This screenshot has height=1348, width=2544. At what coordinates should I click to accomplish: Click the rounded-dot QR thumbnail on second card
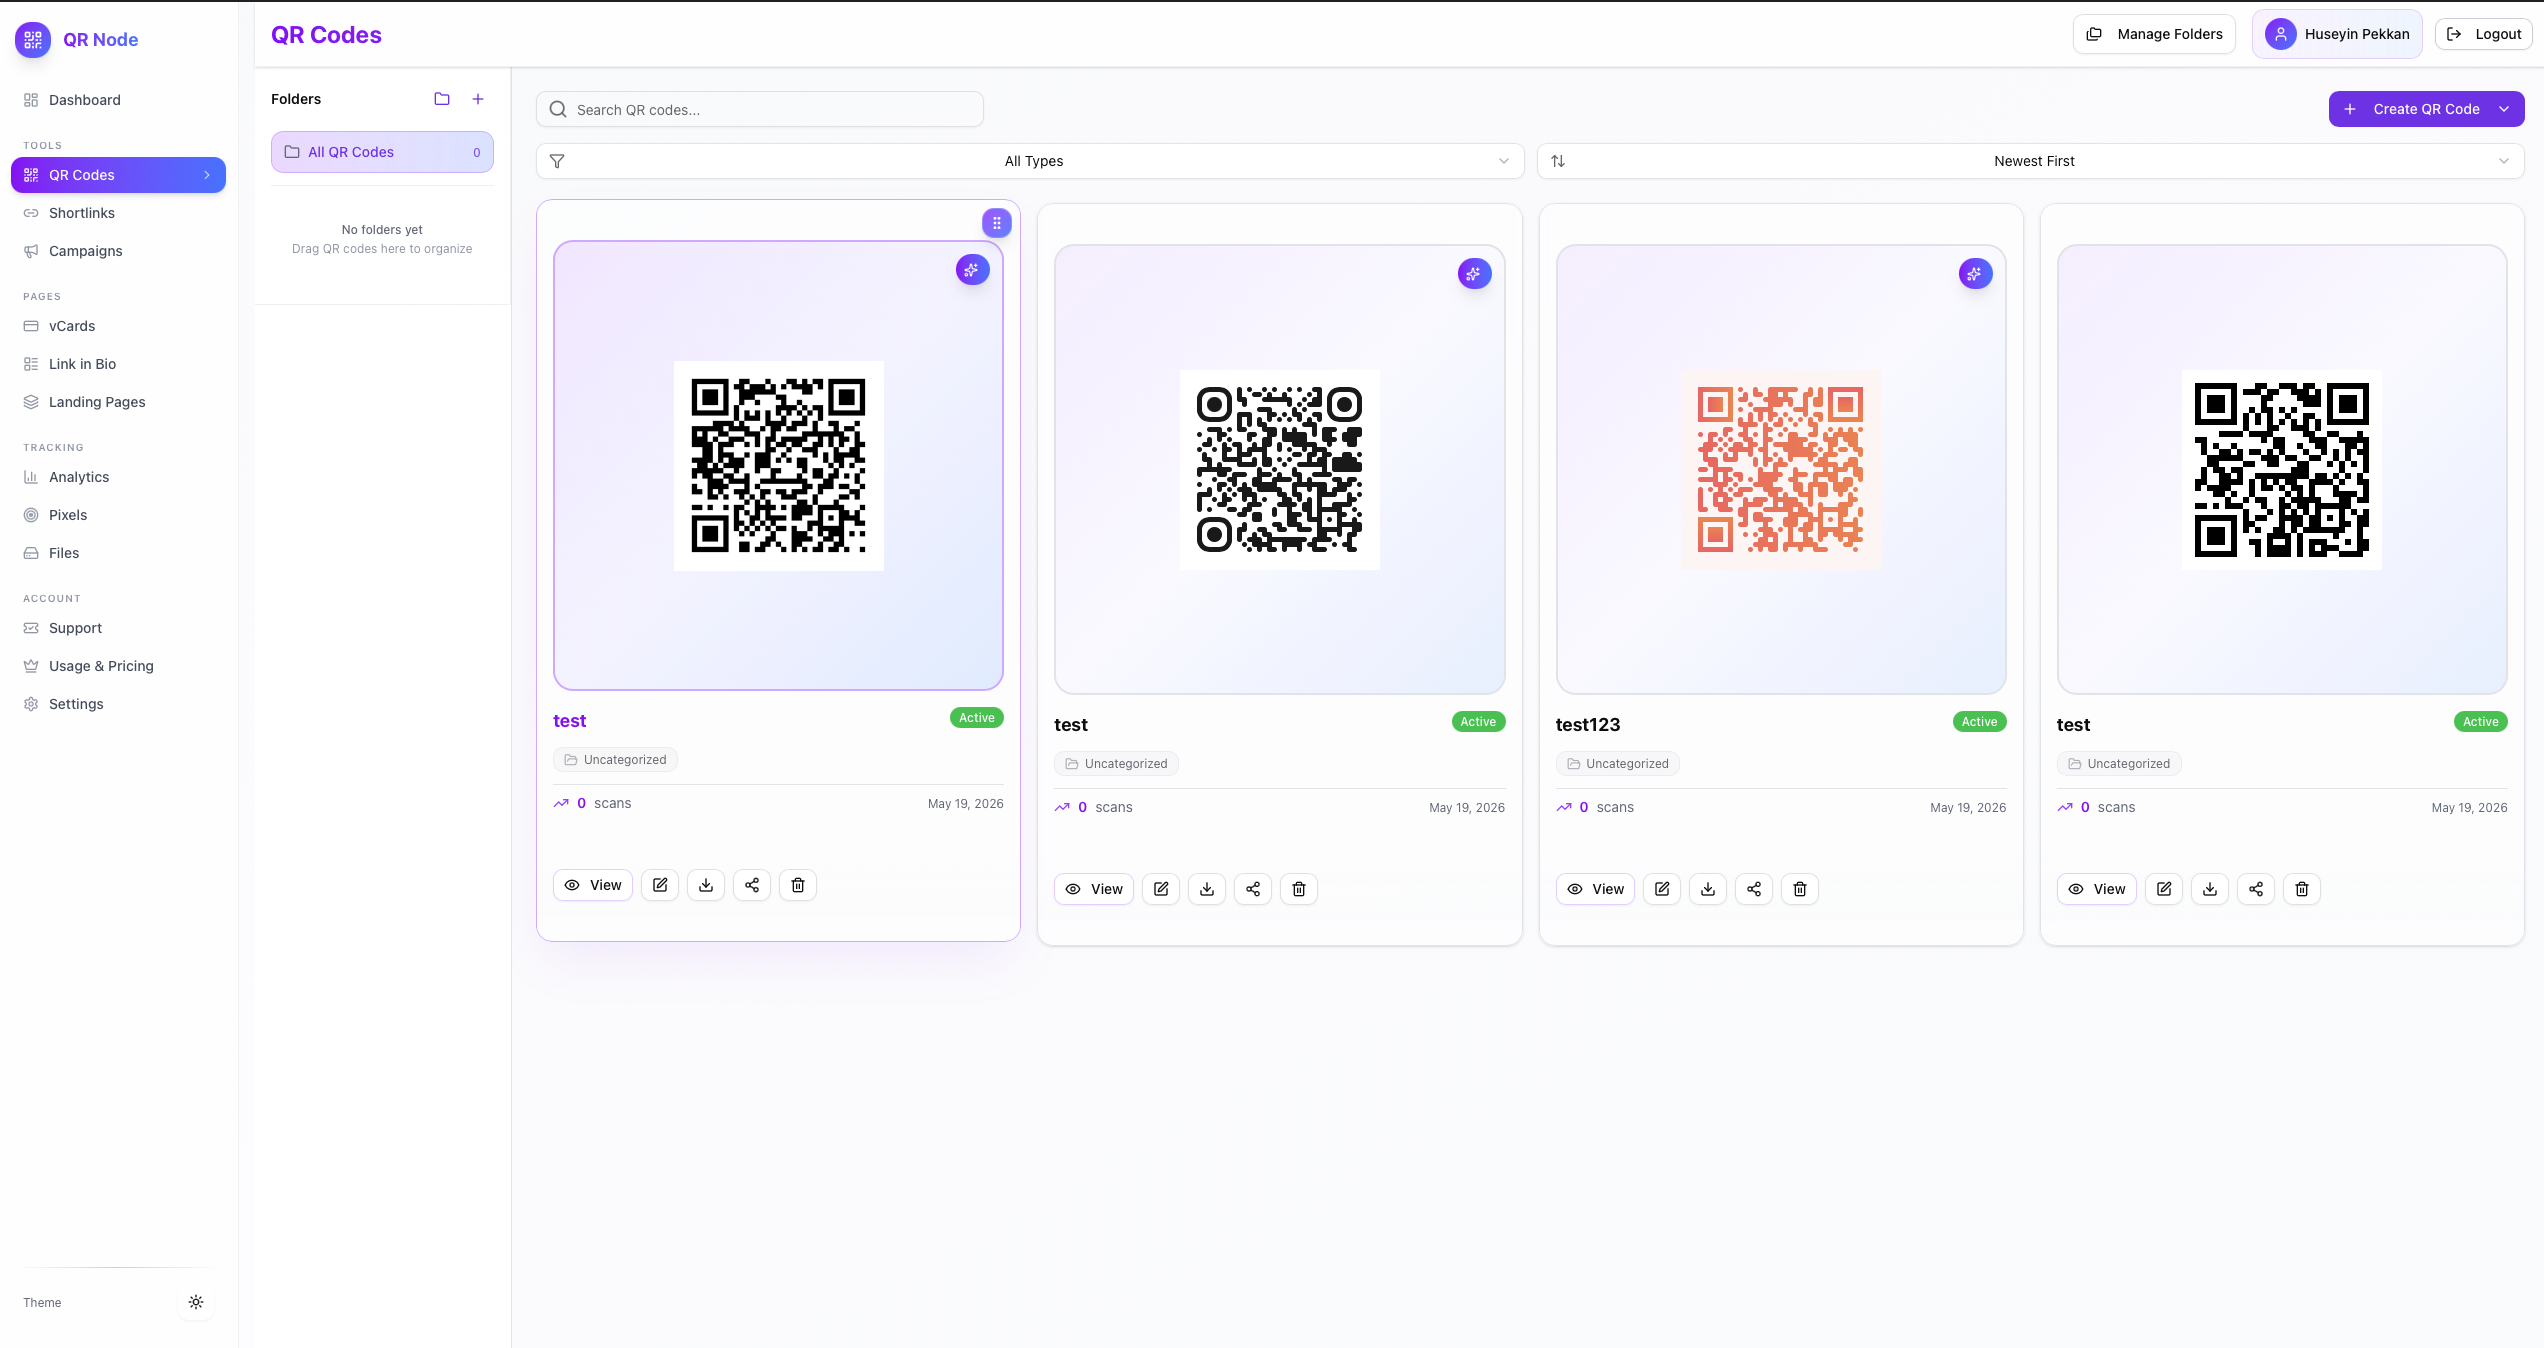pyautogui.click(x=1280, y=470)
